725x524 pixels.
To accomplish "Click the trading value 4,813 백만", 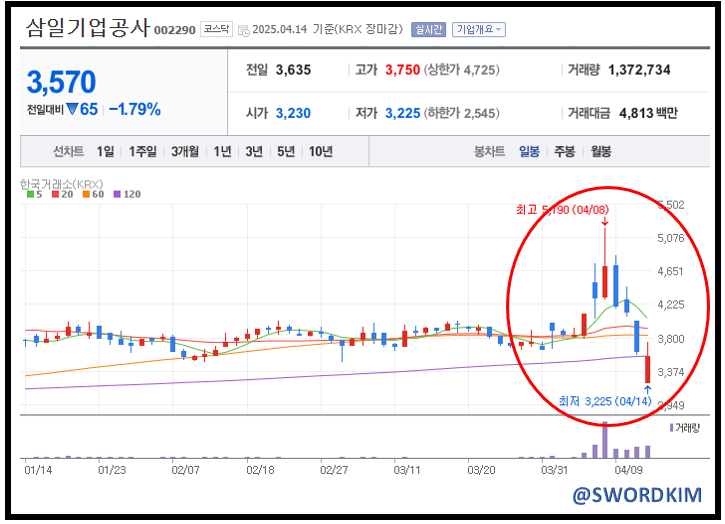I will (648, 113).
